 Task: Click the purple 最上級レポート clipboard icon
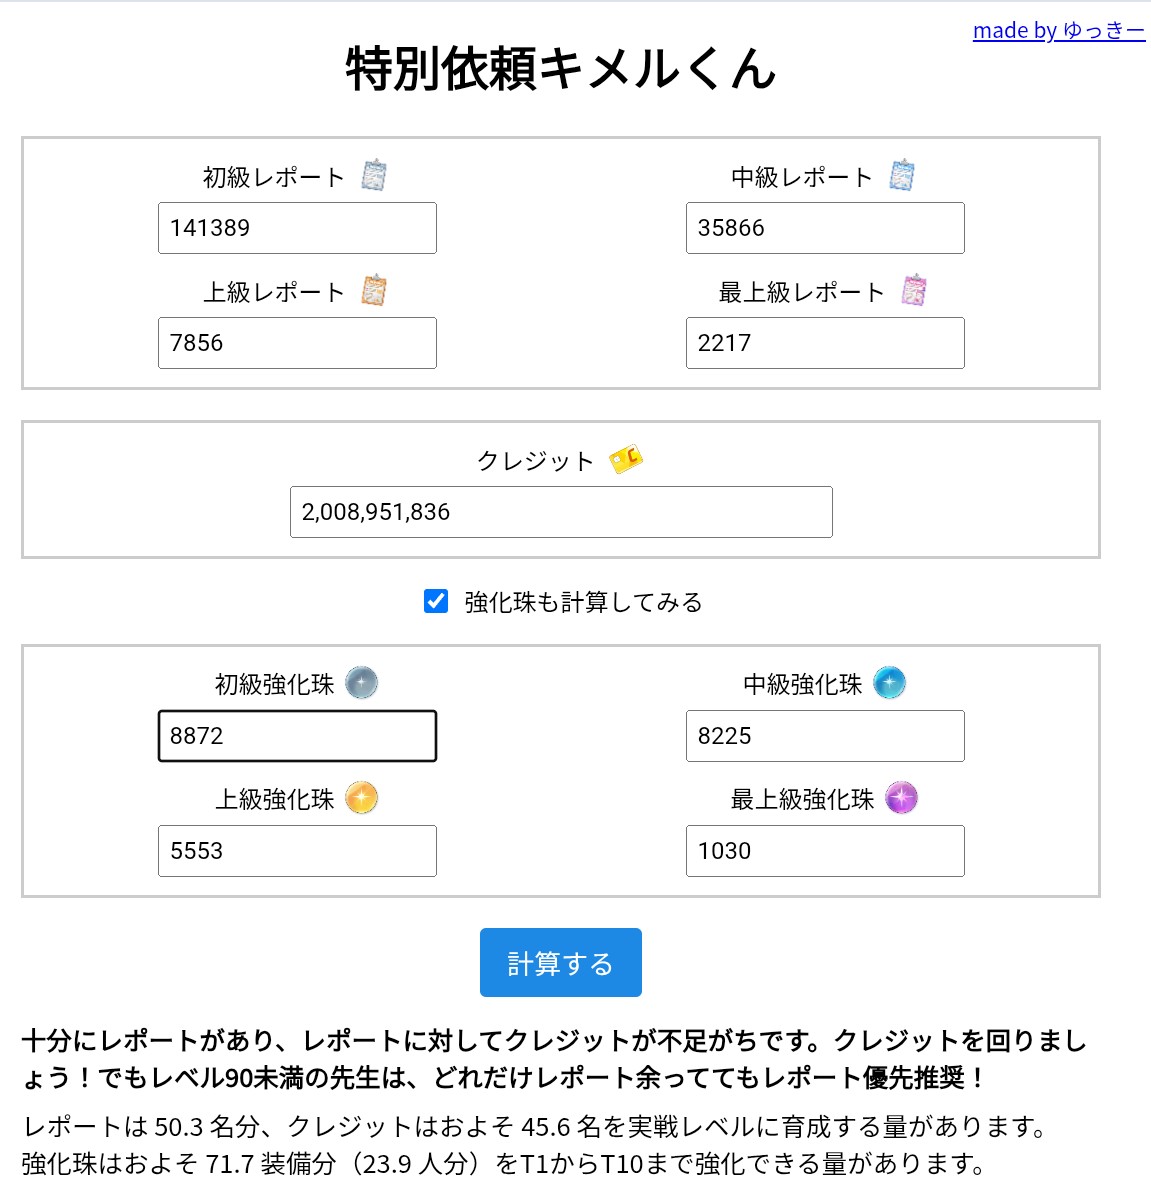pyautogui.click(x=914, y=291)
